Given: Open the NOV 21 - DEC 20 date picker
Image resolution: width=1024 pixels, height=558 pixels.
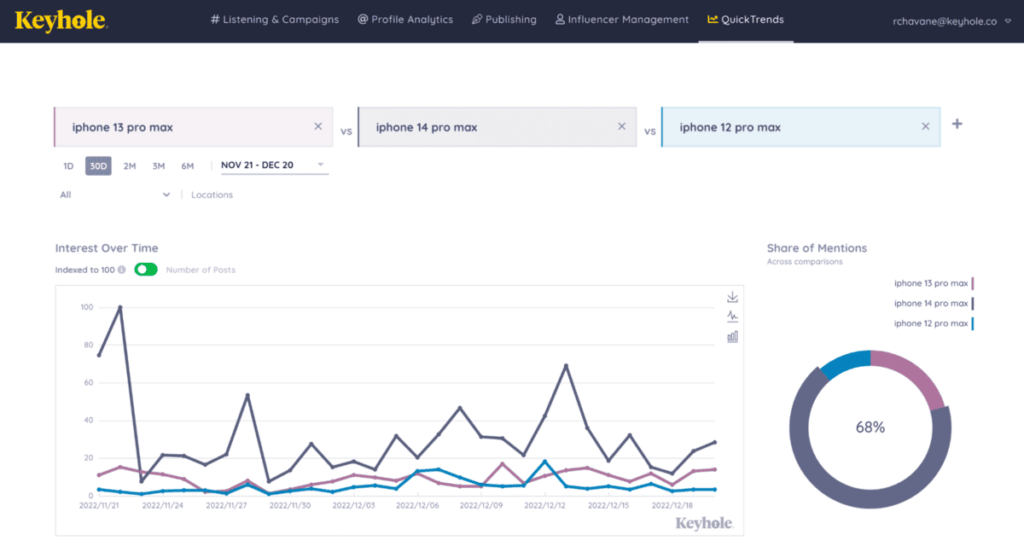Looking at the screenshot, I should point(273,165).
